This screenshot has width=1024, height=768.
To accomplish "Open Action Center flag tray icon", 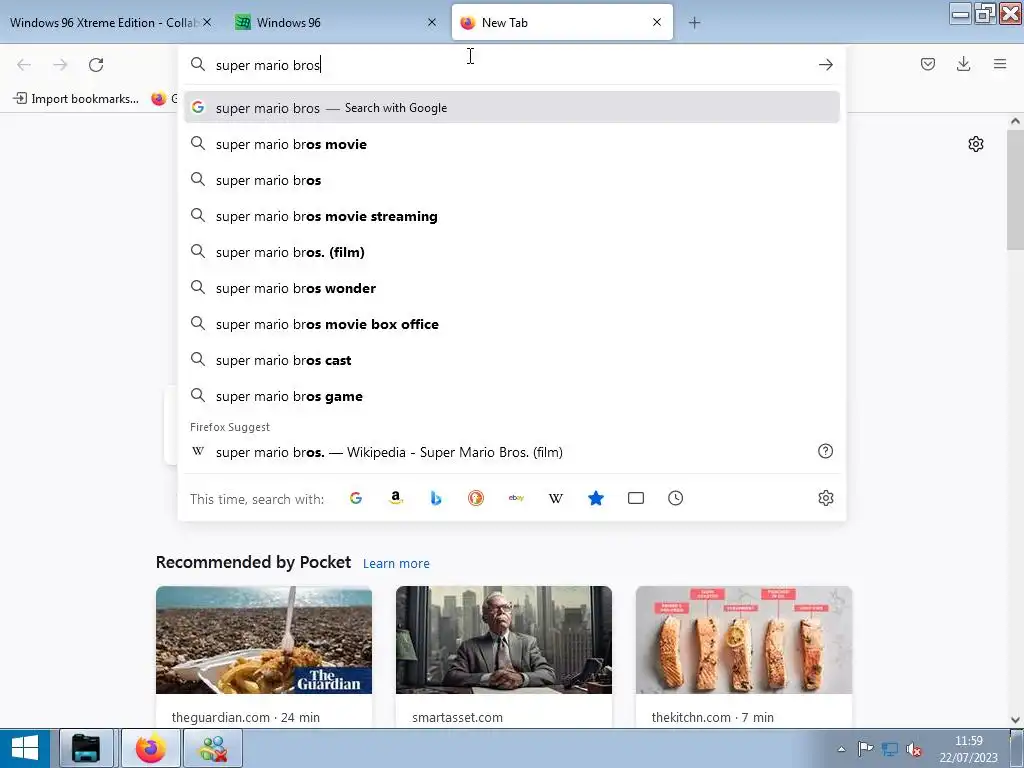I will pos(865,748).
